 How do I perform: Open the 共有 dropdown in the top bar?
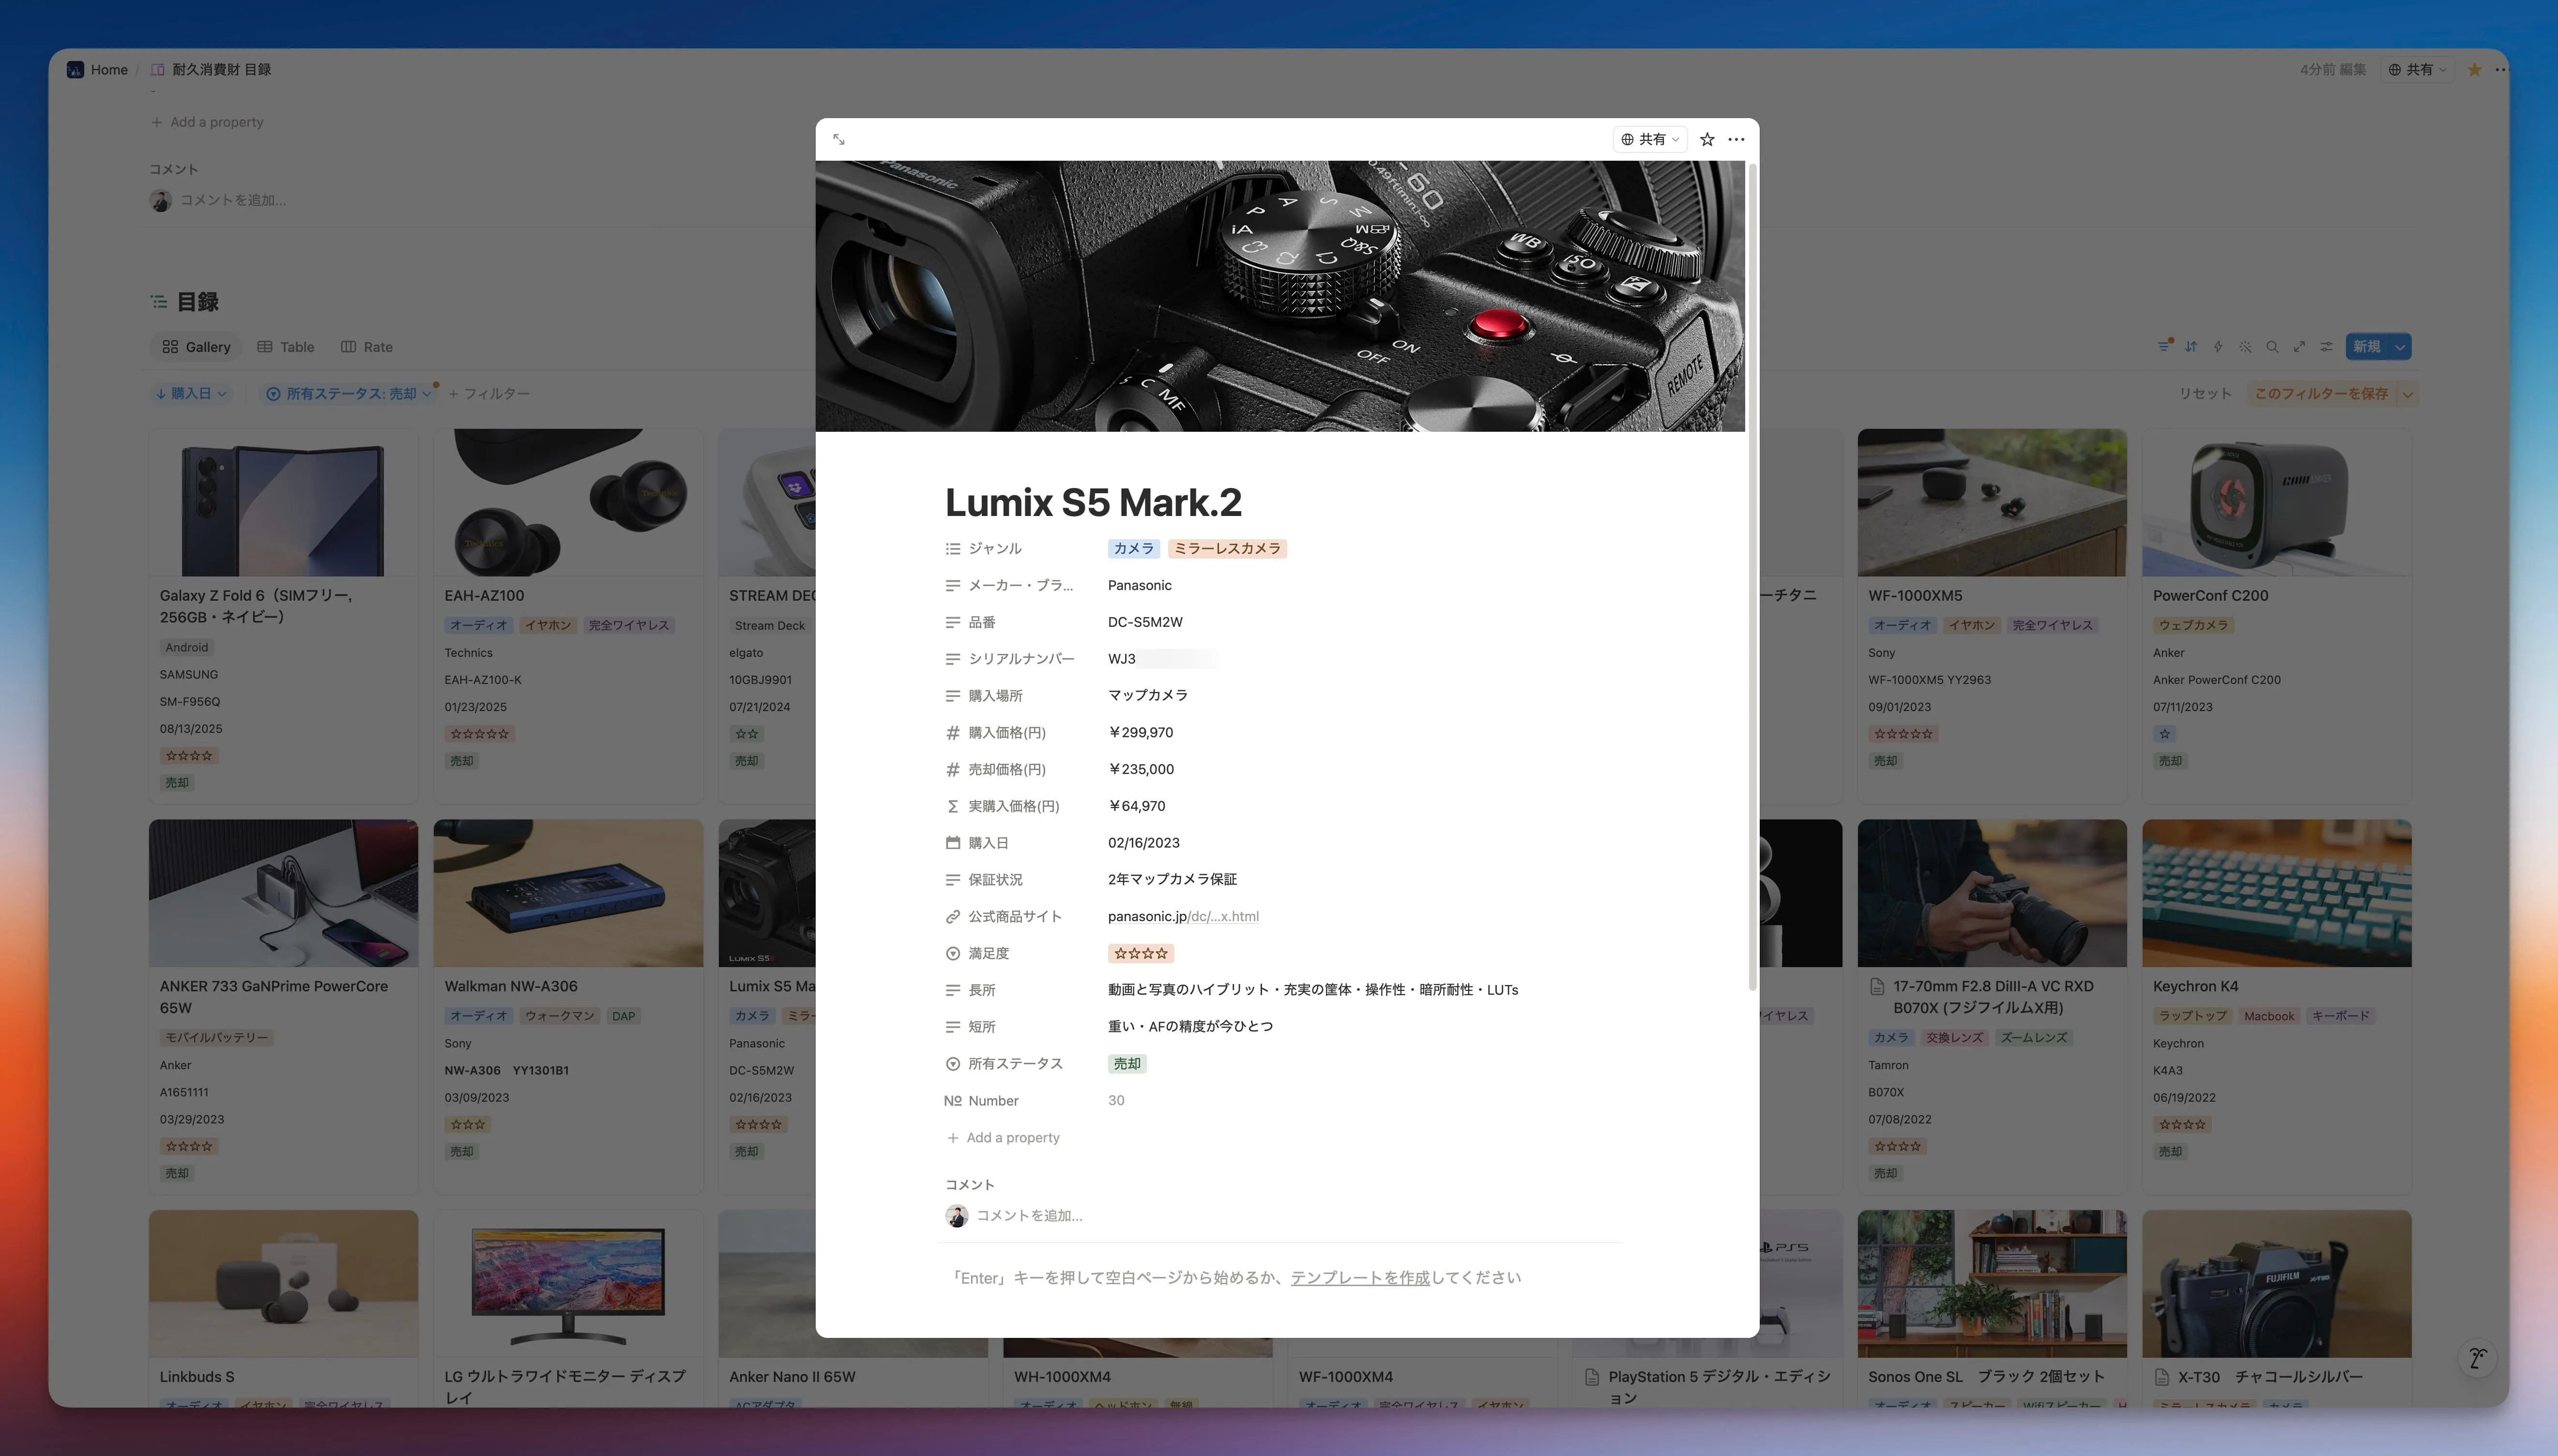click(x=2417, y=69)
